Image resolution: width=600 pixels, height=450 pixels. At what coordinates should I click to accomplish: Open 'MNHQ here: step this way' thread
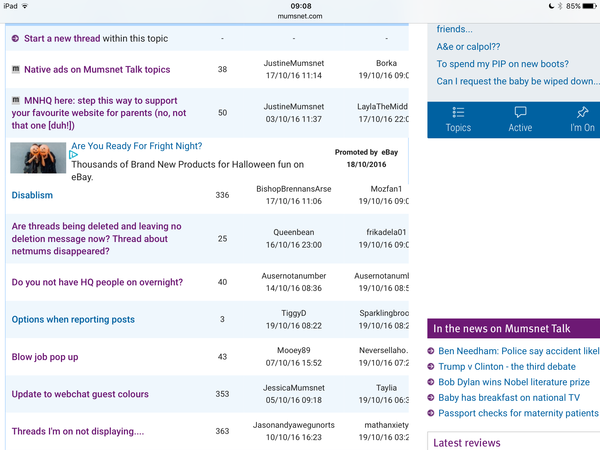[x=99, y=113]
